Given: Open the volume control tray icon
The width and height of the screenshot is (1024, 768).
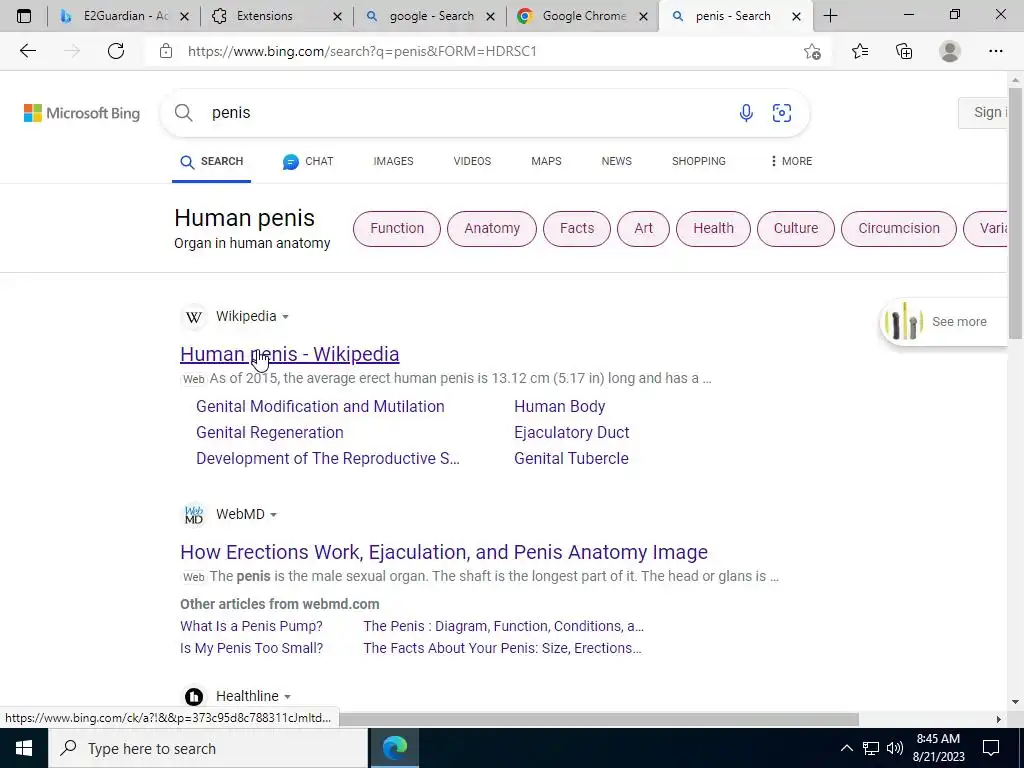Looking at the screenshot, I should tap(895, 748).
